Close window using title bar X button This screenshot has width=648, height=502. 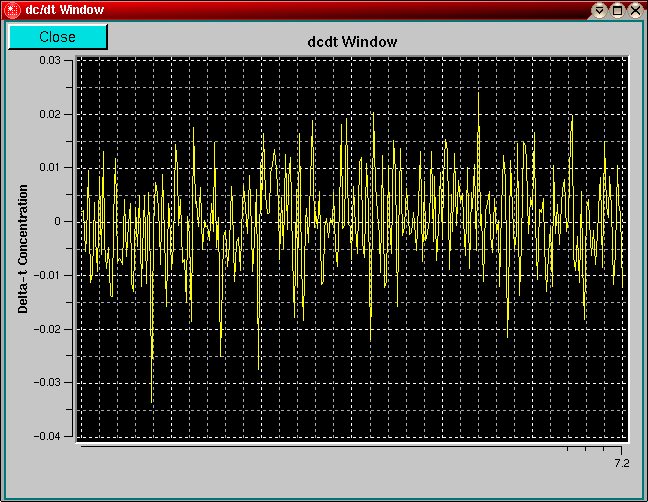[x=635, y=10]
